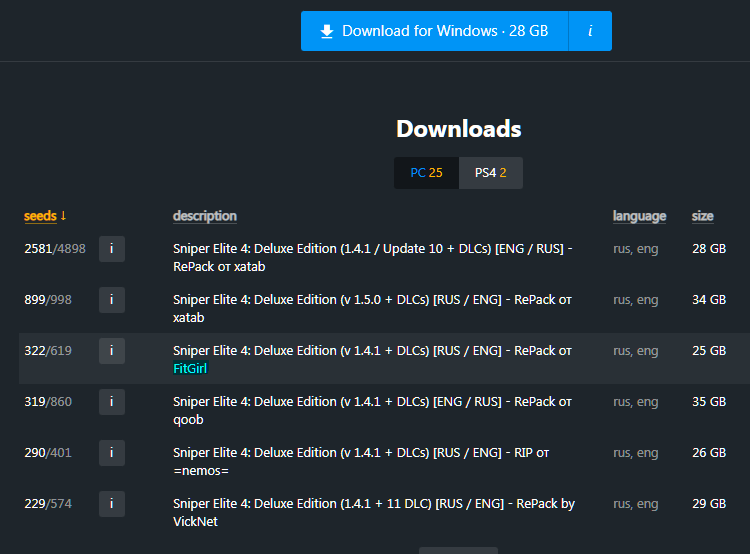Screen dimensions: 750x554
Task: Click the 34 GB size cell
Action: [709, 300]
